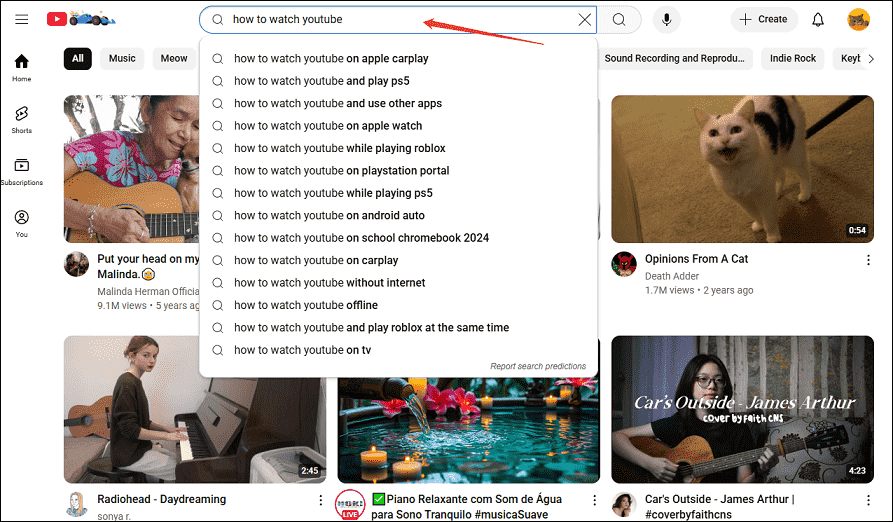Screen dimensions: 893x522
Task: Open the You page in sidebar
Action: point(22,223)
